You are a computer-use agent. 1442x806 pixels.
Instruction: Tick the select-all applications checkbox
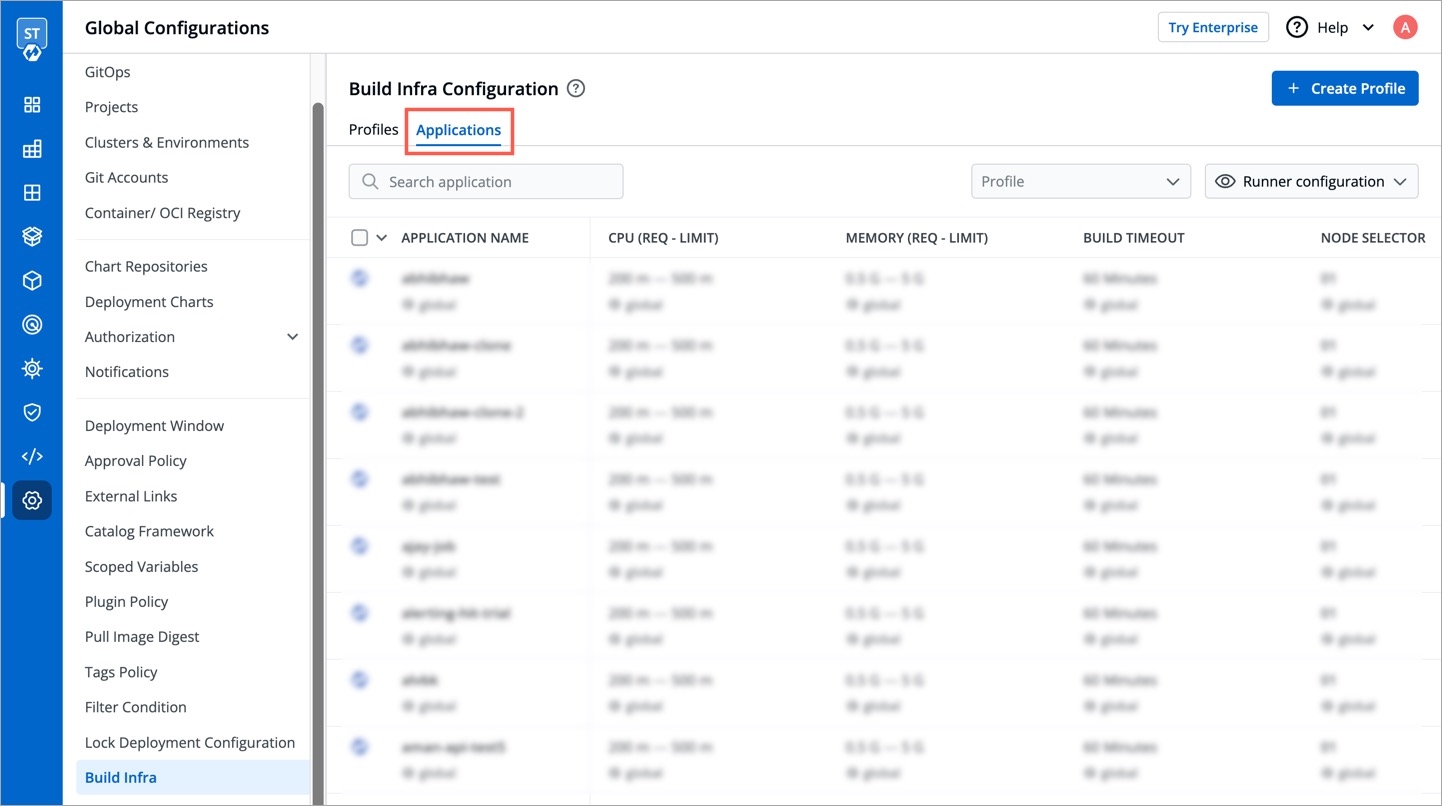pyautogui.click(x=360, y=238)
